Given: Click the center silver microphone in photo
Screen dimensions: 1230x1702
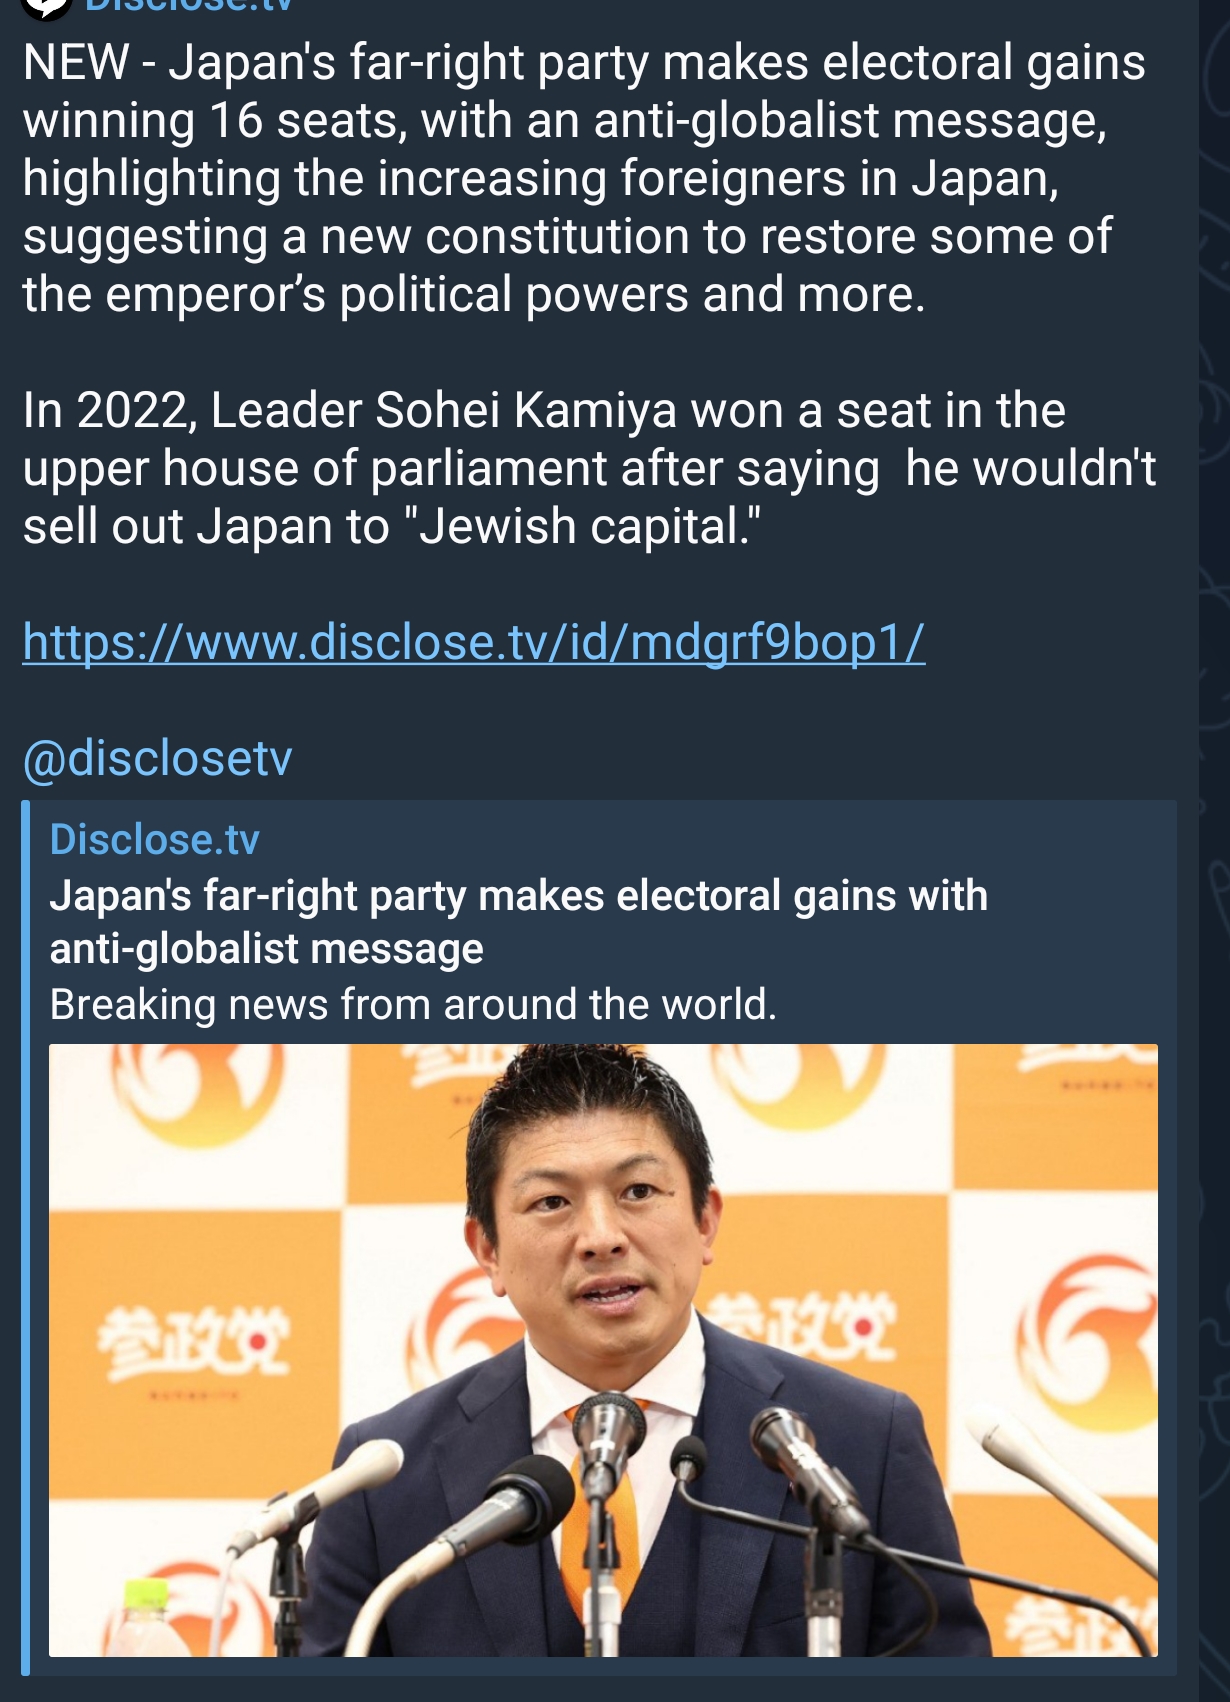Looking at the screenshot, I should (609, 1450).
